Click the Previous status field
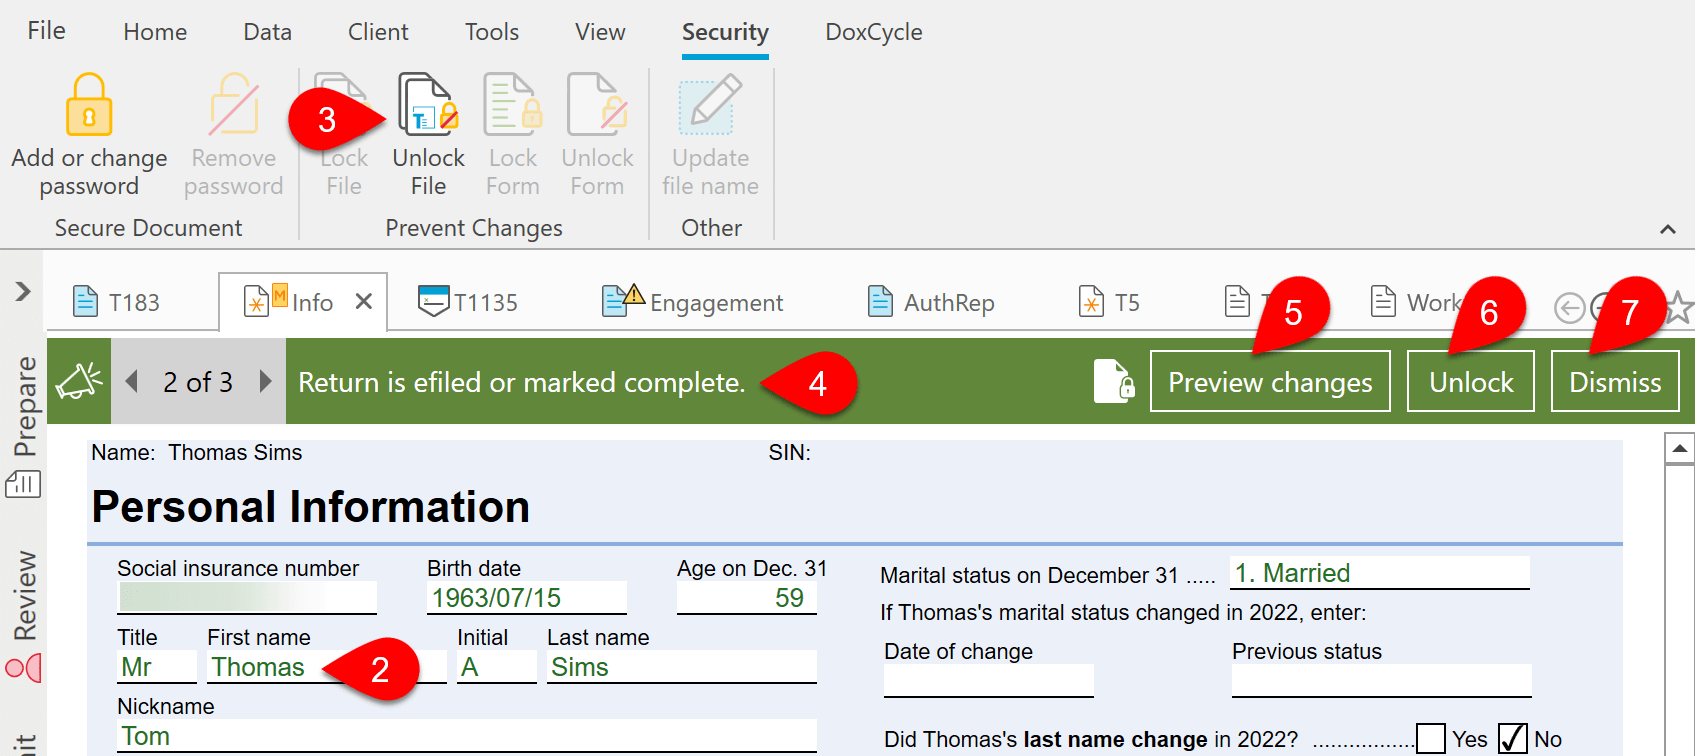 click(x=1382, y=680)
